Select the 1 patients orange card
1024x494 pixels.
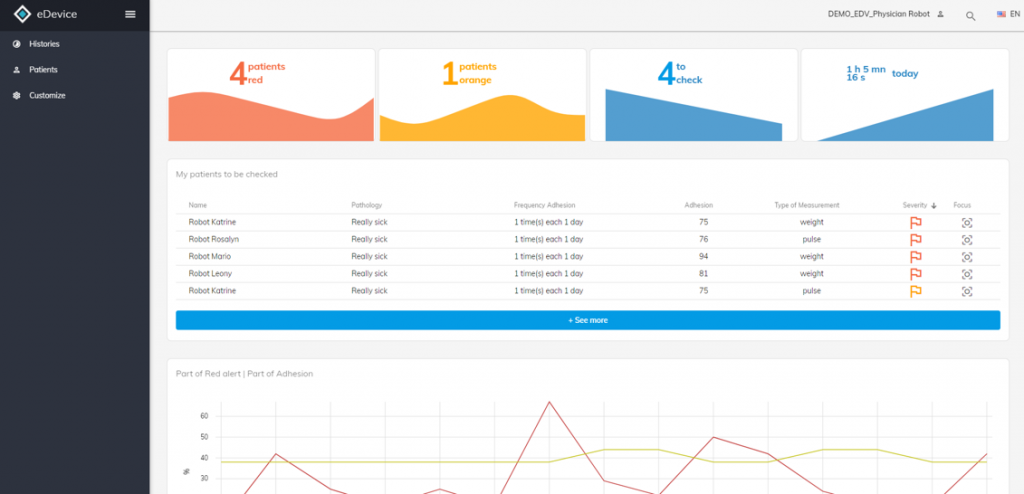tap(482, 95)
